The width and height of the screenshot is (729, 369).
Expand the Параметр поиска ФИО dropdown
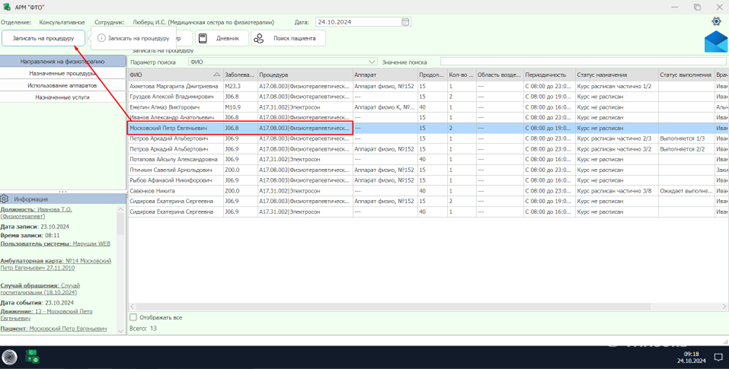click(371, 62)
